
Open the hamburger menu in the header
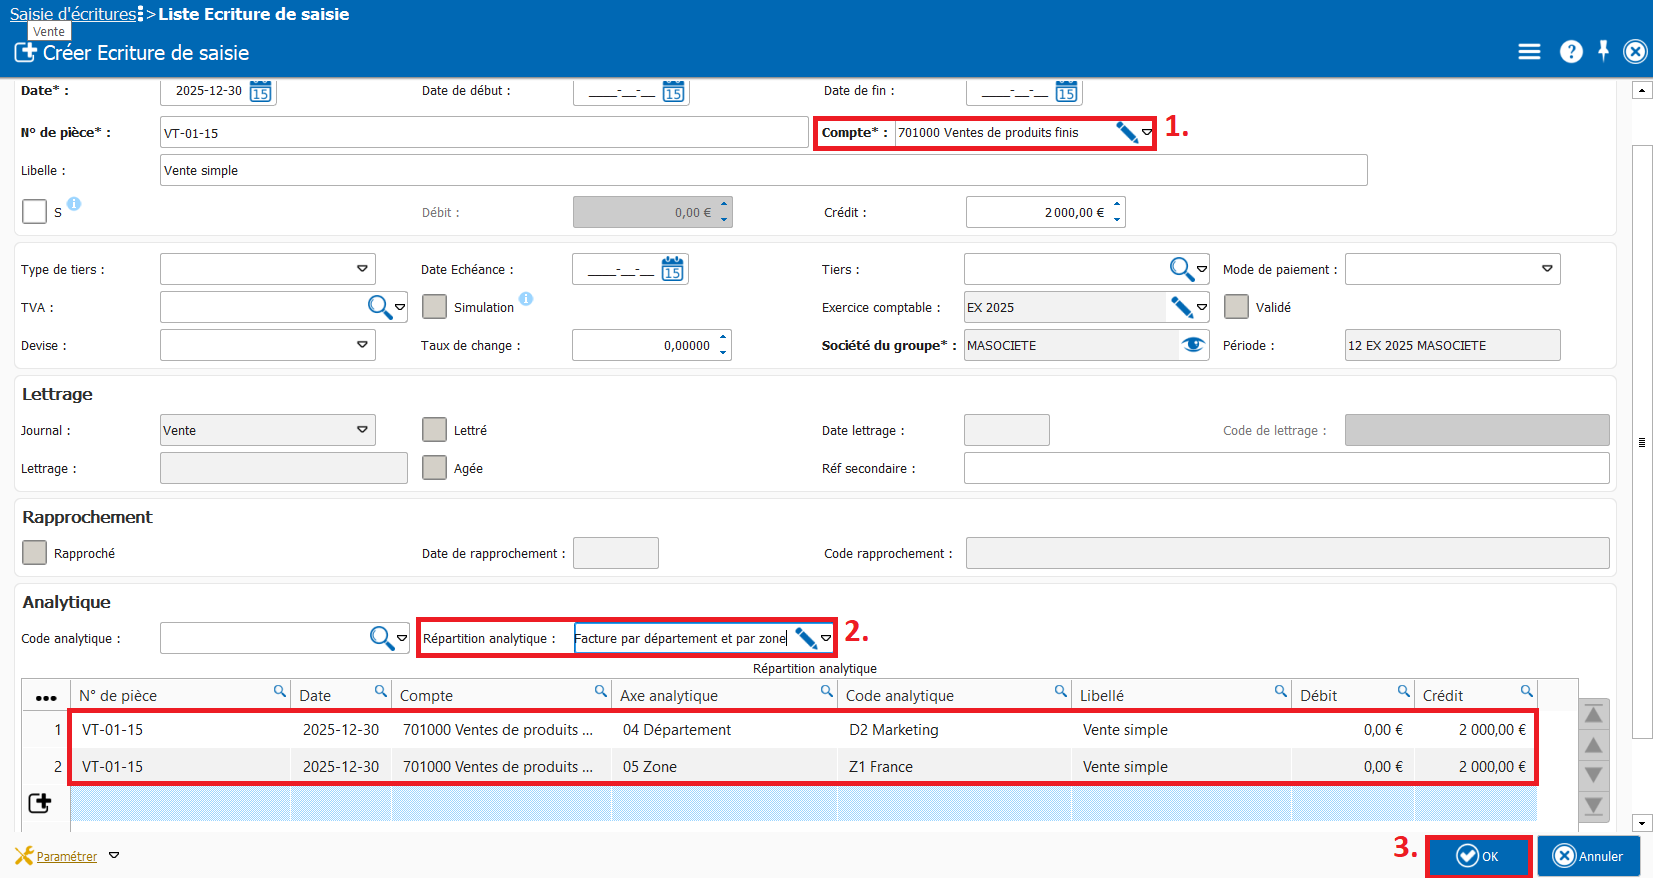point(1529,52)
